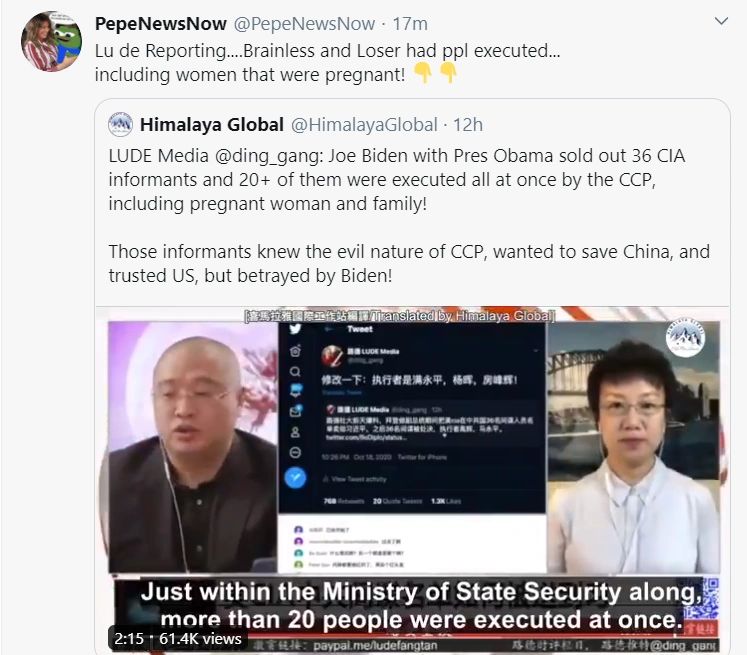Image resolution: width=747 pixels, height=655 pixels.
Task: Open messages envelope icon in video sidebar
Action: pos(295,411)
